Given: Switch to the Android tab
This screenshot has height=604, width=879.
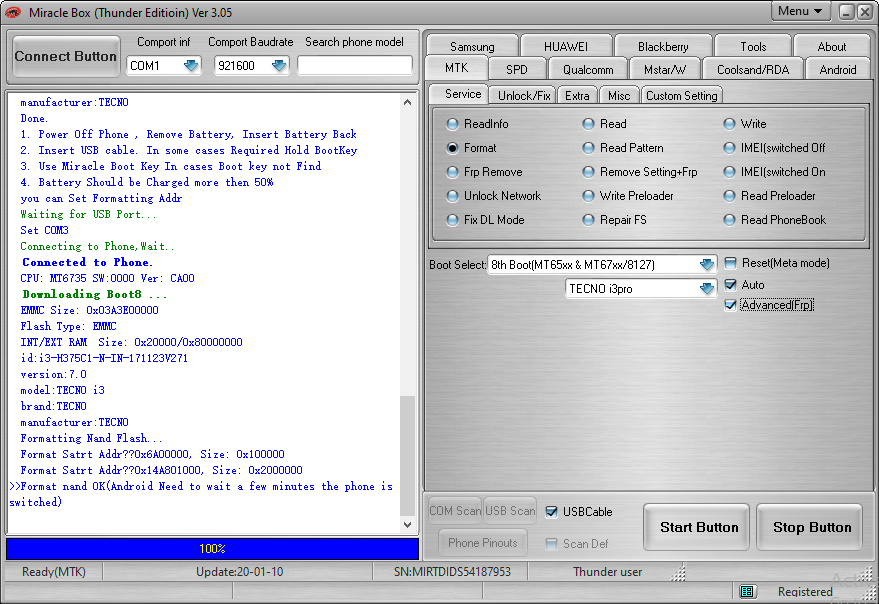Looking at the screenshot, I should (838, 70).
